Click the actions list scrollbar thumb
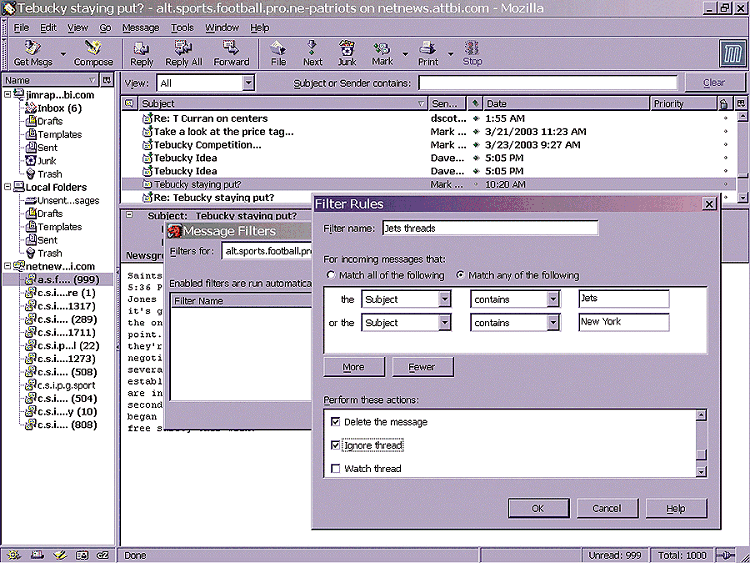 click(x=701, y=454)
